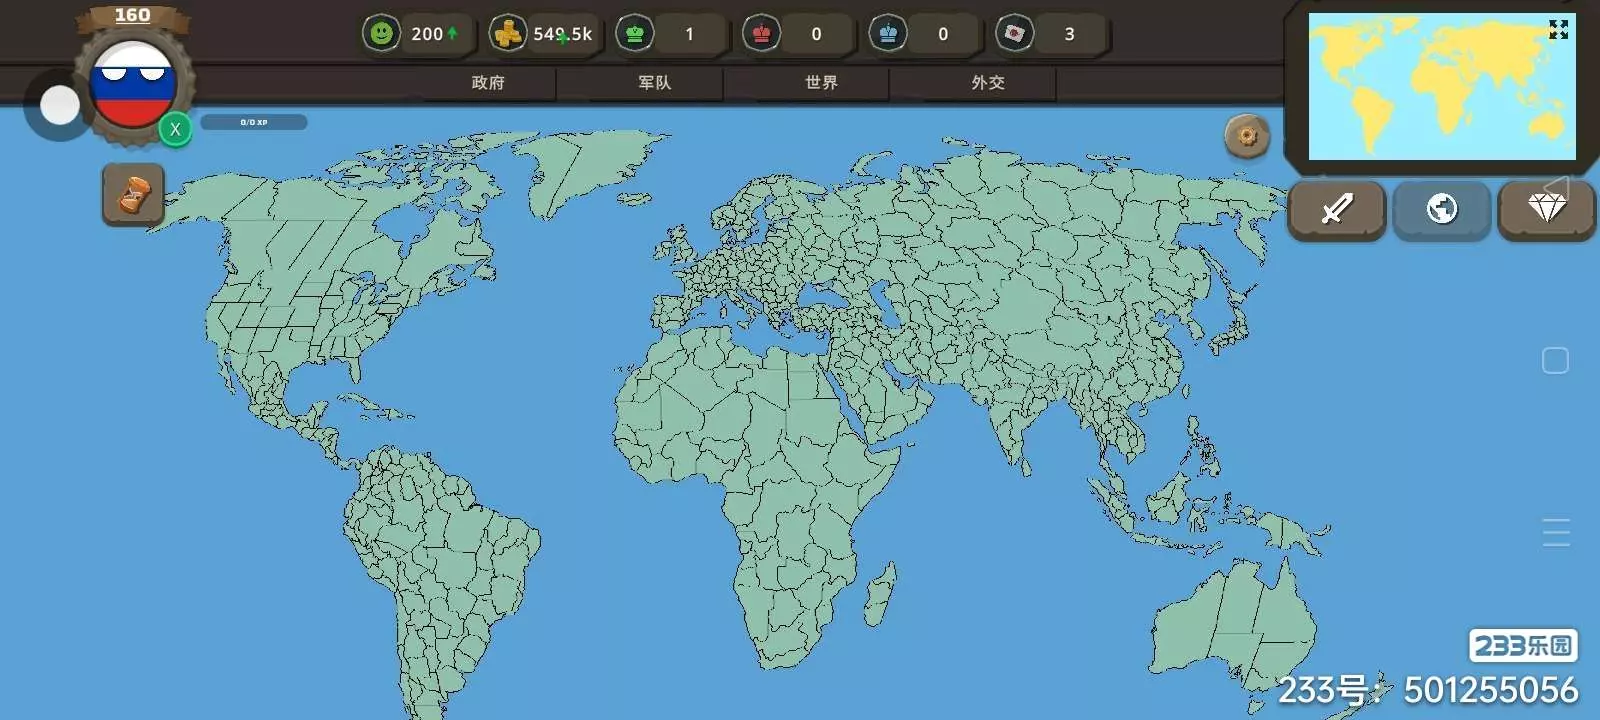Click the green X badge button
The height and width of the screenshot is (720, 1600).
click(x=175, y=129)
